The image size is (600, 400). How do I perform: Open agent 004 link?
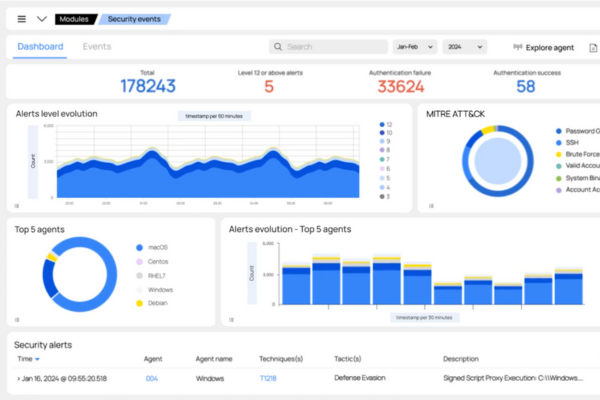(152, 378)
